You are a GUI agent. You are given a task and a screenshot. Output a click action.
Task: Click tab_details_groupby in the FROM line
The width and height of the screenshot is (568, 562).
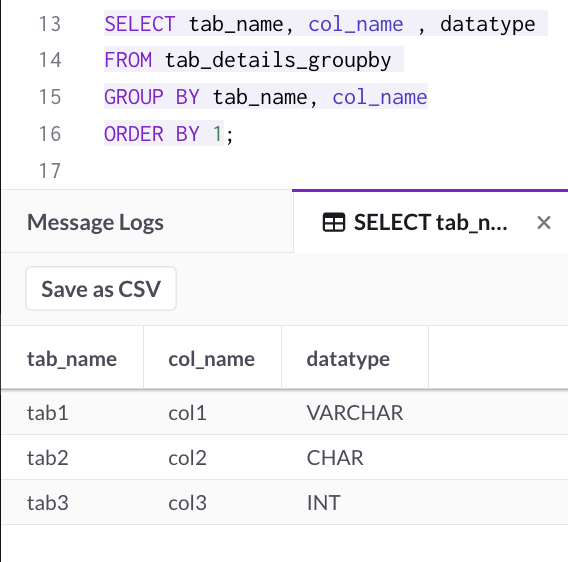tap(278, 60)
